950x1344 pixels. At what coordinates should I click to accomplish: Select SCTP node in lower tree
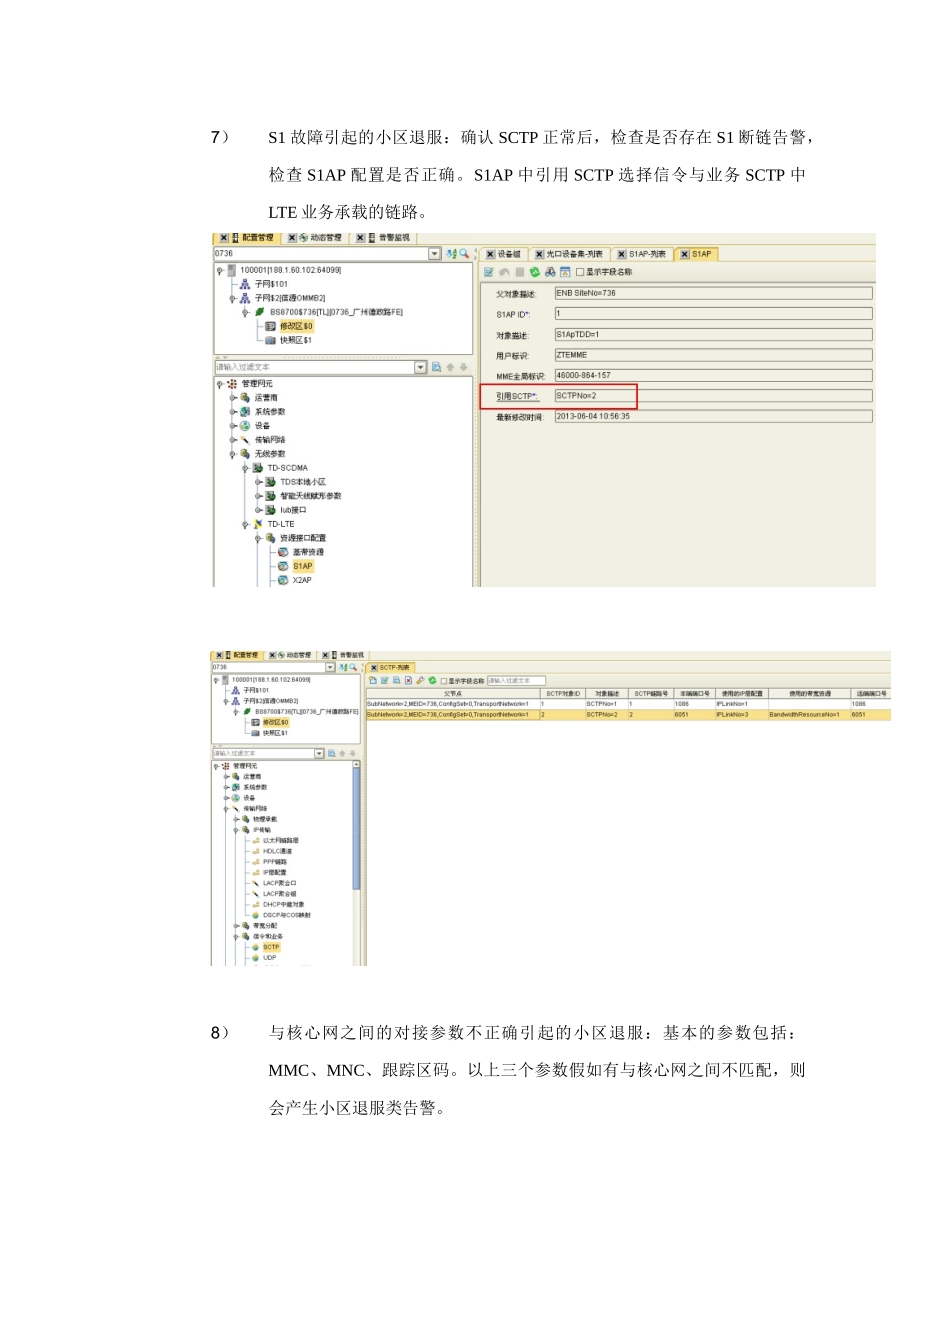pyautogui.click(x=271, y=947)
